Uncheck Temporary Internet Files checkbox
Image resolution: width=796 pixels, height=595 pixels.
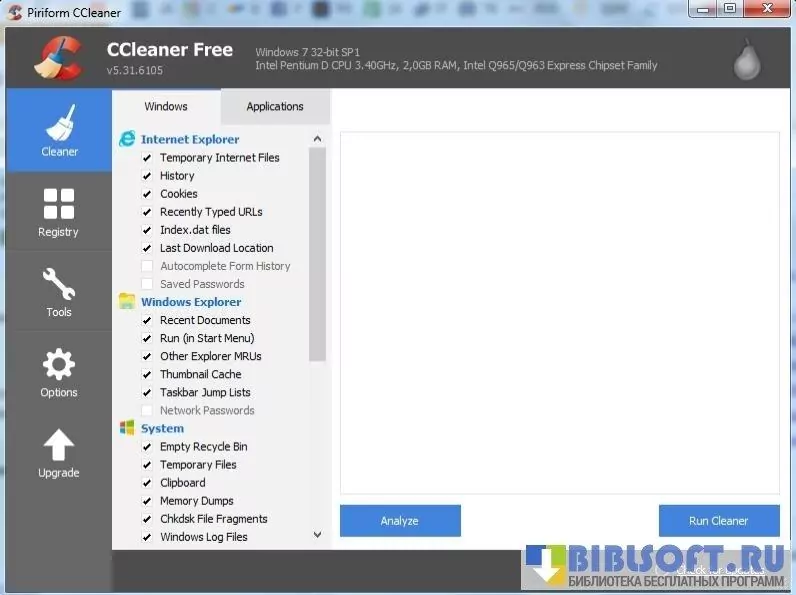coord(147,158)
